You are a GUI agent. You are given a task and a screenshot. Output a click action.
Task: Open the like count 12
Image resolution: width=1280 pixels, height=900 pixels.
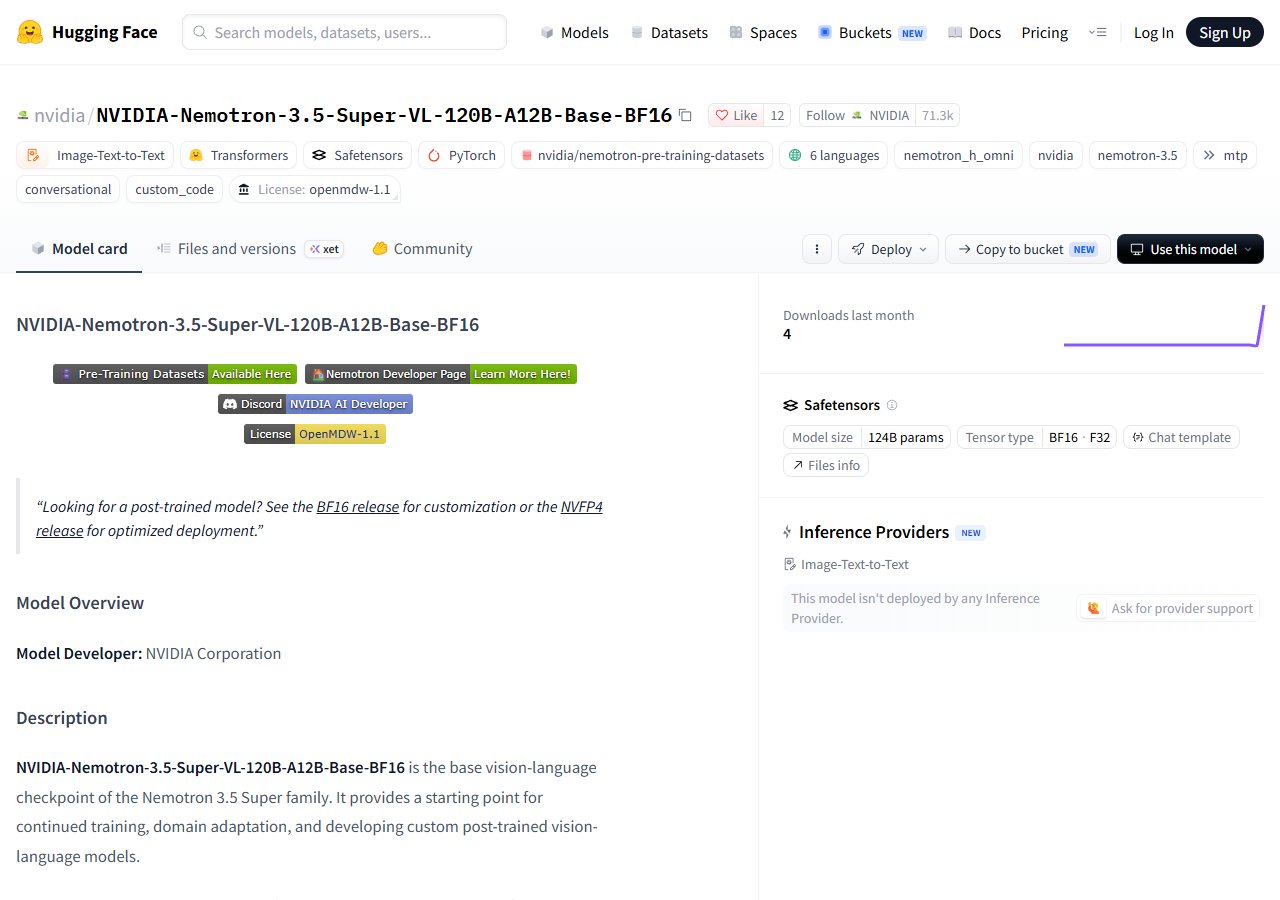[777, 115]
